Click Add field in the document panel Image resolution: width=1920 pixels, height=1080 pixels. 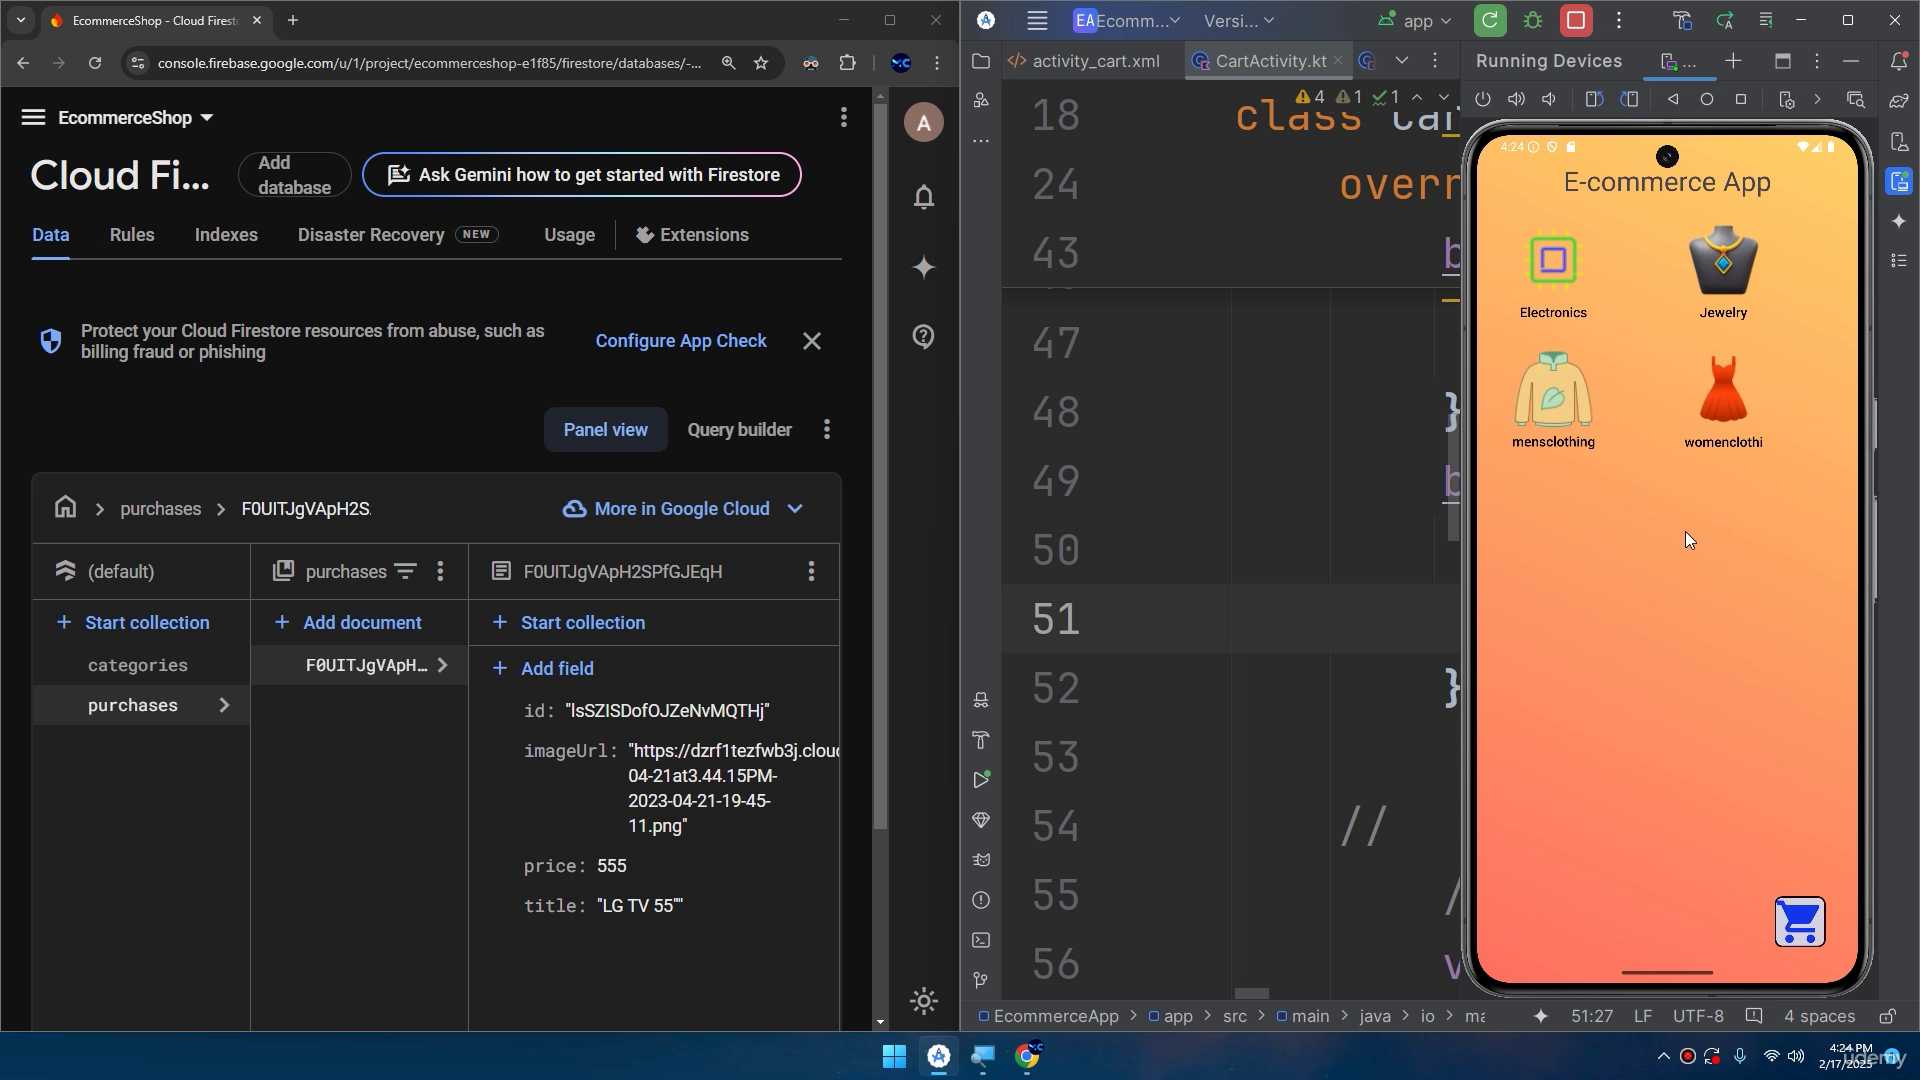(543, 668)
